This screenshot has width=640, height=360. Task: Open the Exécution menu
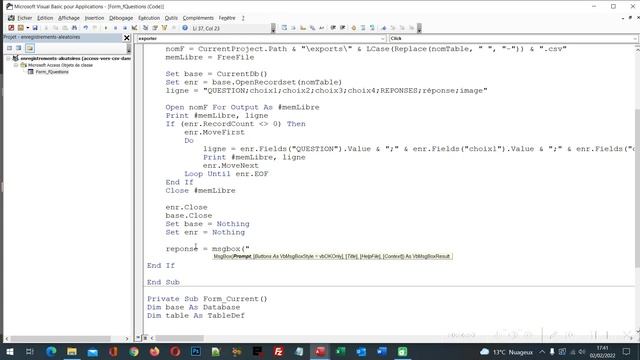point(149,18)
